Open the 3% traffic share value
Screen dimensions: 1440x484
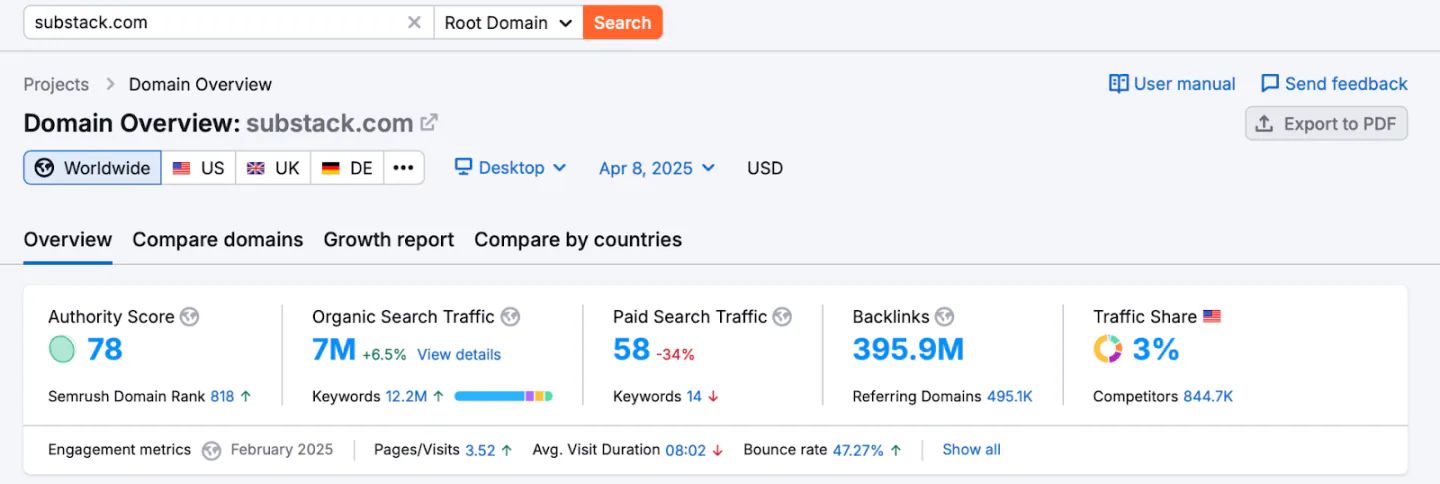click(x=1156, y=349)
